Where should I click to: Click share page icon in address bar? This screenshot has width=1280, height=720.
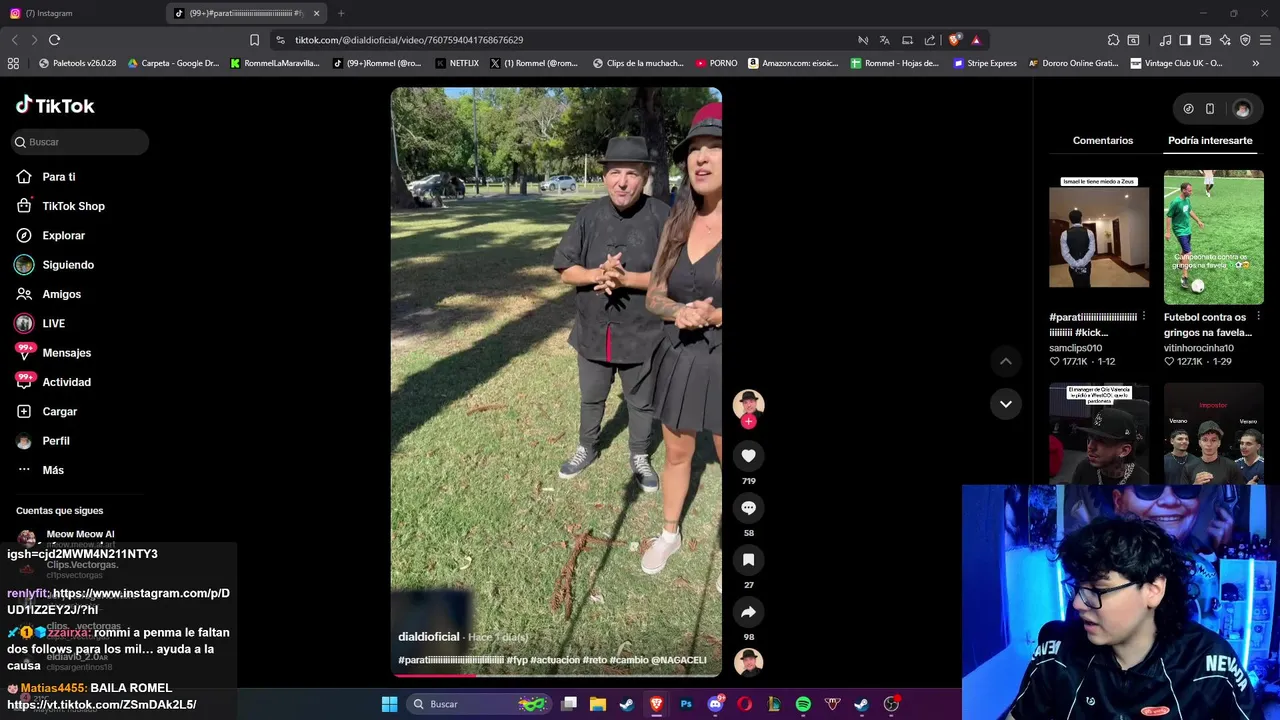(x=930, y=40)
